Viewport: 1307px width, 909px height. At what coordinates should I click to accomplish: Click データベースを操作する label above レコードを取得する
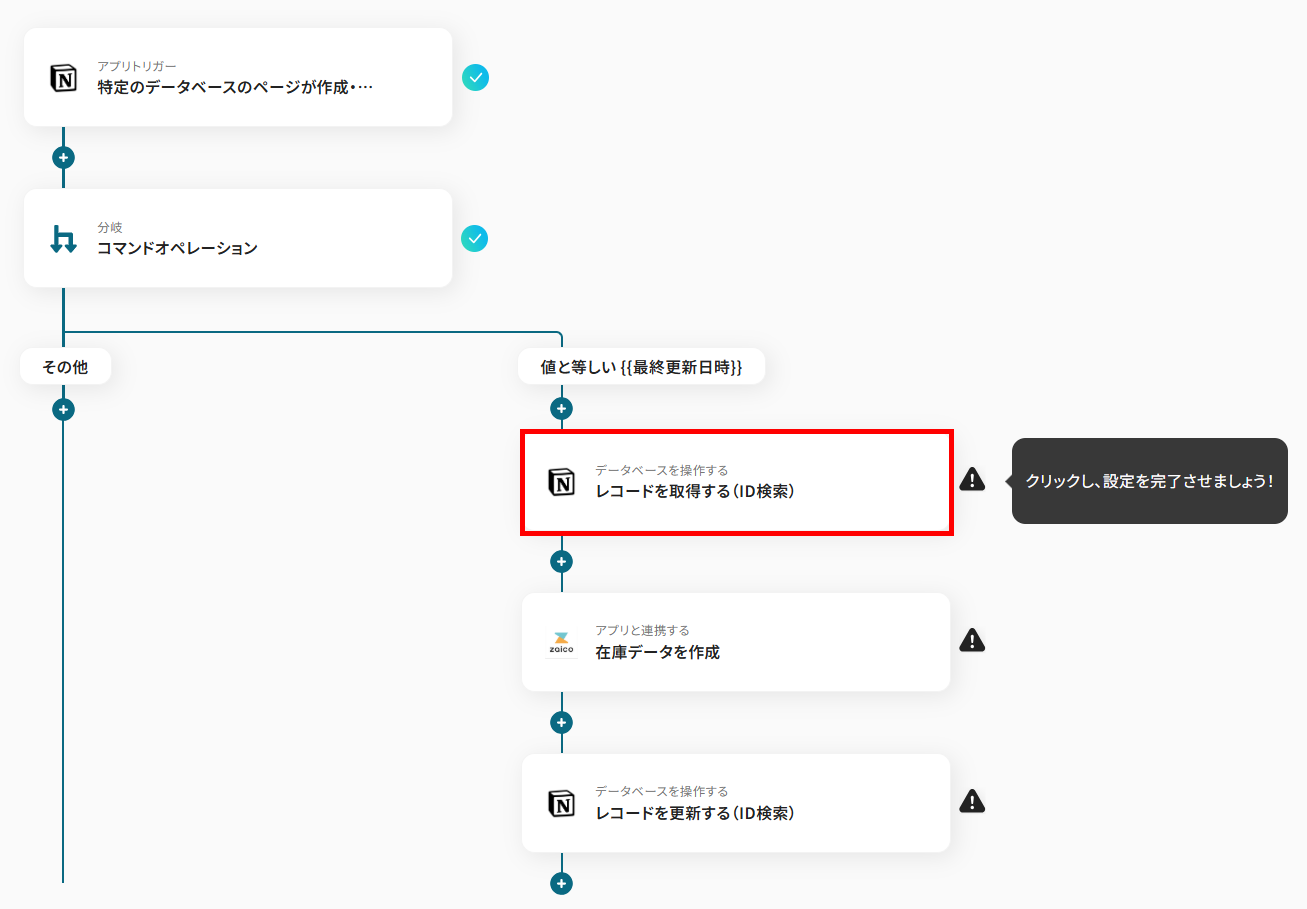[661, 470]
